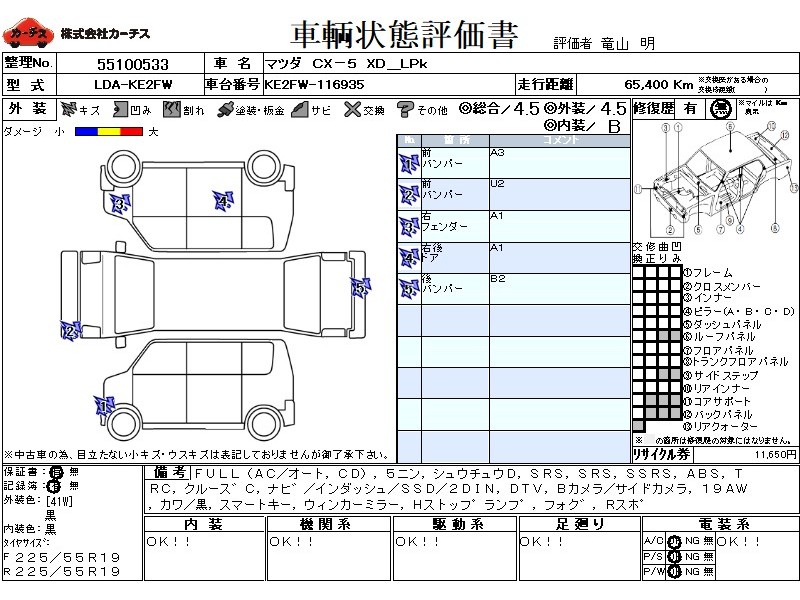
Task: Click the paint/bodywork (塗装・板金) legend icon
Action: pyautogui.click(x=226, y=109)
